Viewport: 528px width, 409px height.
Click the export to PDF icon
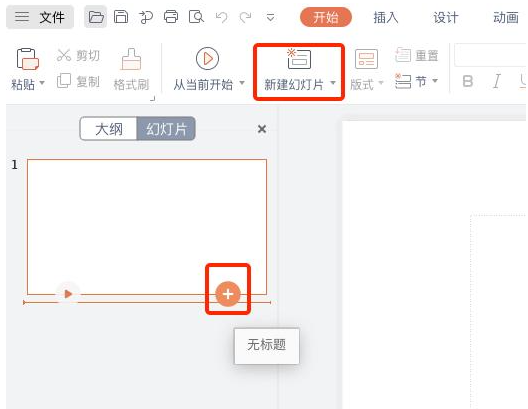point(145,17)
